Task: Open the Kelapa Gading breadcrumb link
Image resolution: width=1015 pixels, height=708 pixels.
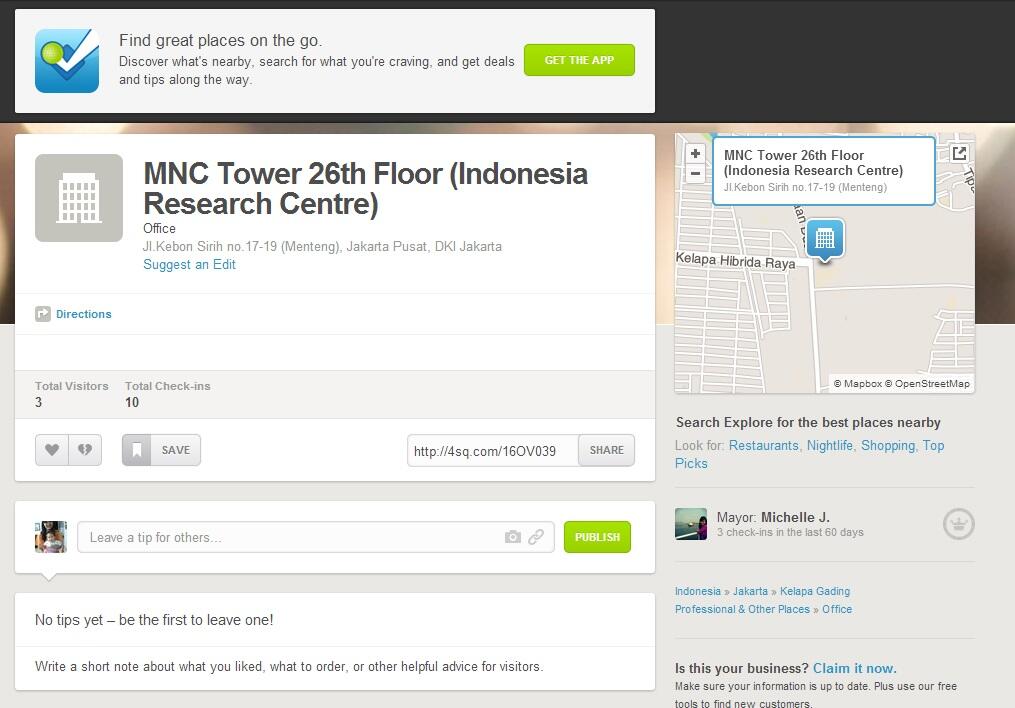Action: point(815,591)
